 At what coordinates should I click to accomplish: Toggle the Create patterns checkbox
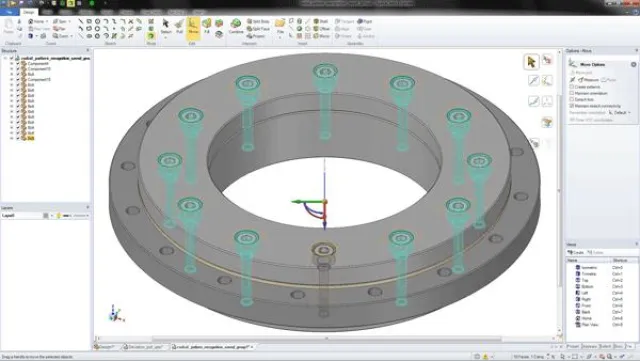tap(572, 87)
